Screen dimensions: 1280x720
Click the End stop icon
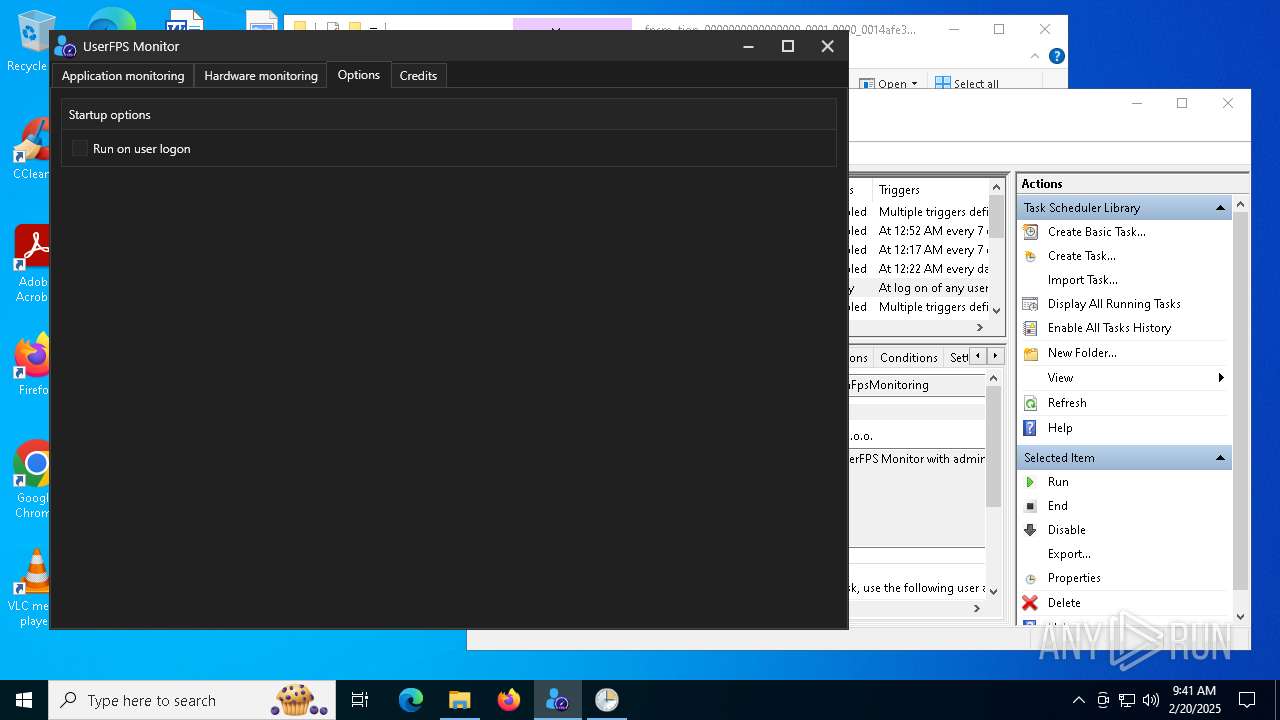pos(1031,506)
